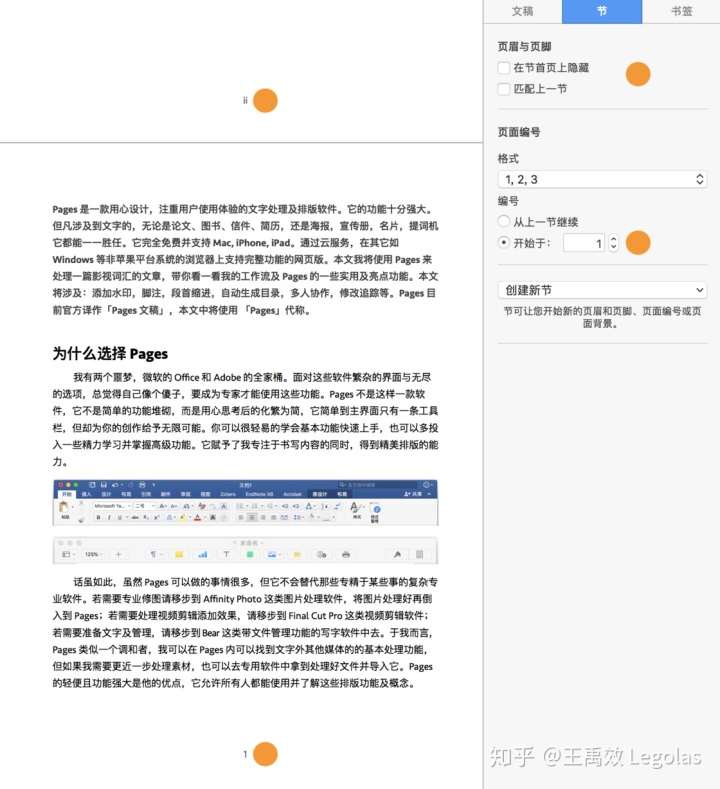Select the 节 tab
The width and height of the screenshot is (720, 789).
tap(602, 11)
